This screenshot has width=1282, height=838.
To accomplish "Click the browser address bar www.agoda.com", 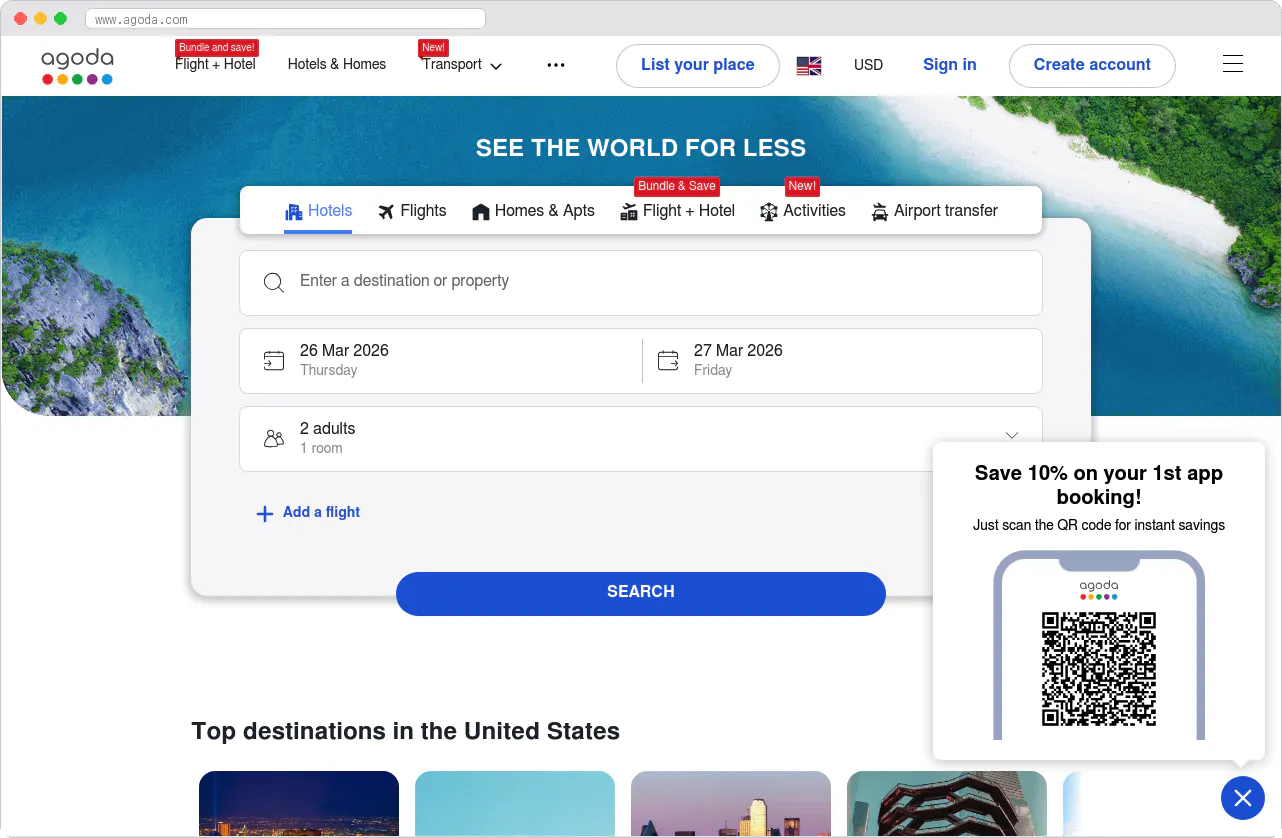I will tap(285, 19).
